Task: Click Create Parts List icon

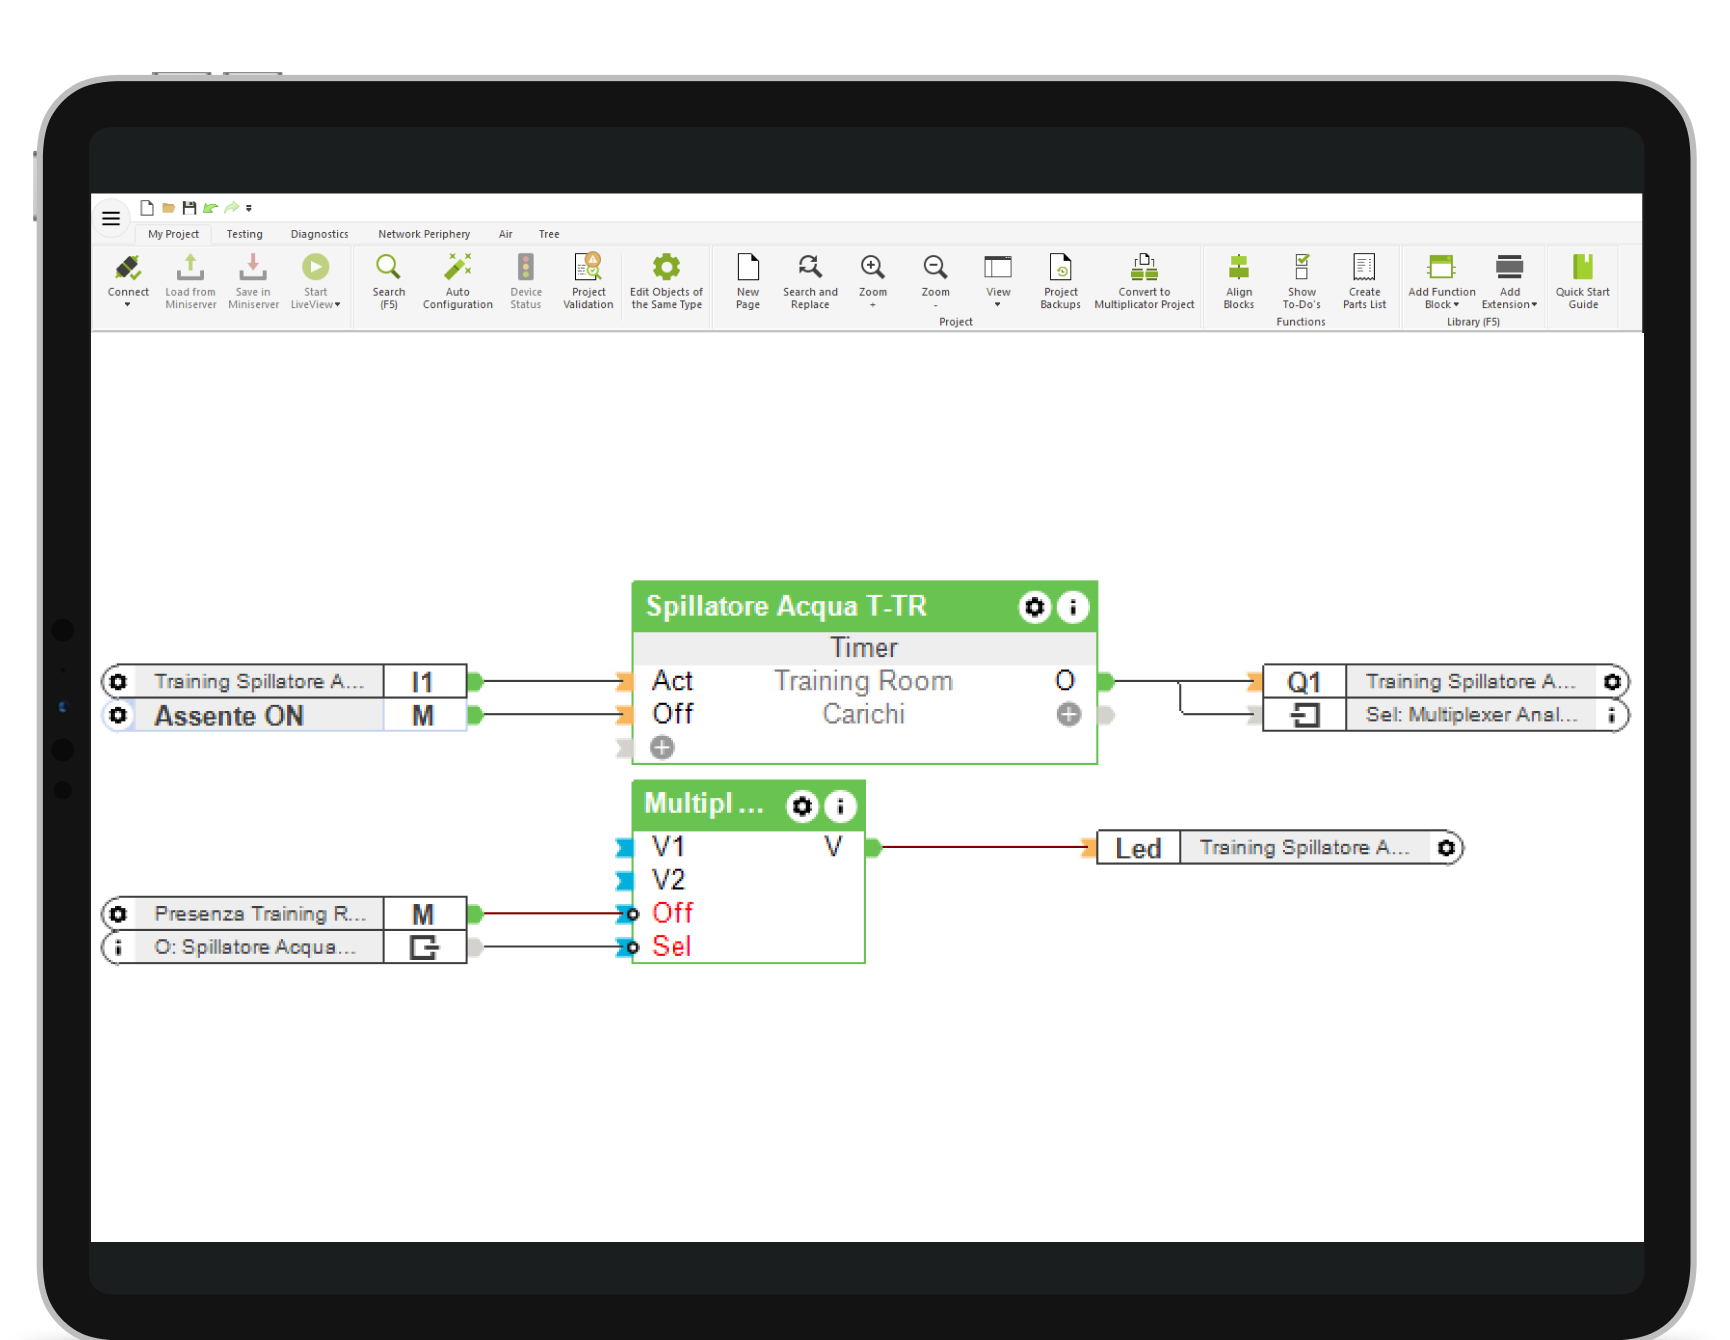Action: pos(1364,267)
